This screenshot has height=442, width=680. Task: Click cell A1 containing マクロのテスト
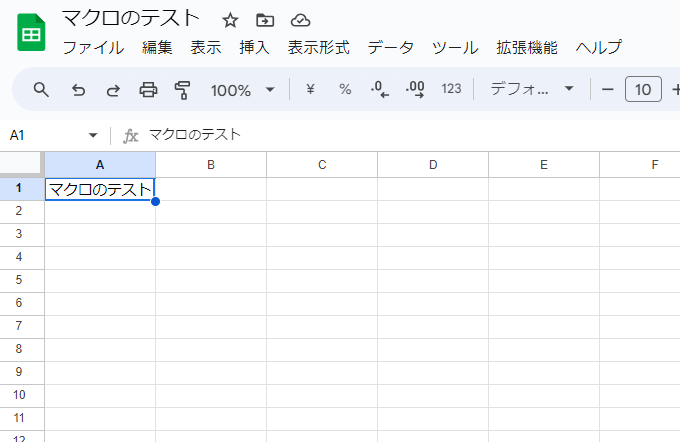click(100, 189)
